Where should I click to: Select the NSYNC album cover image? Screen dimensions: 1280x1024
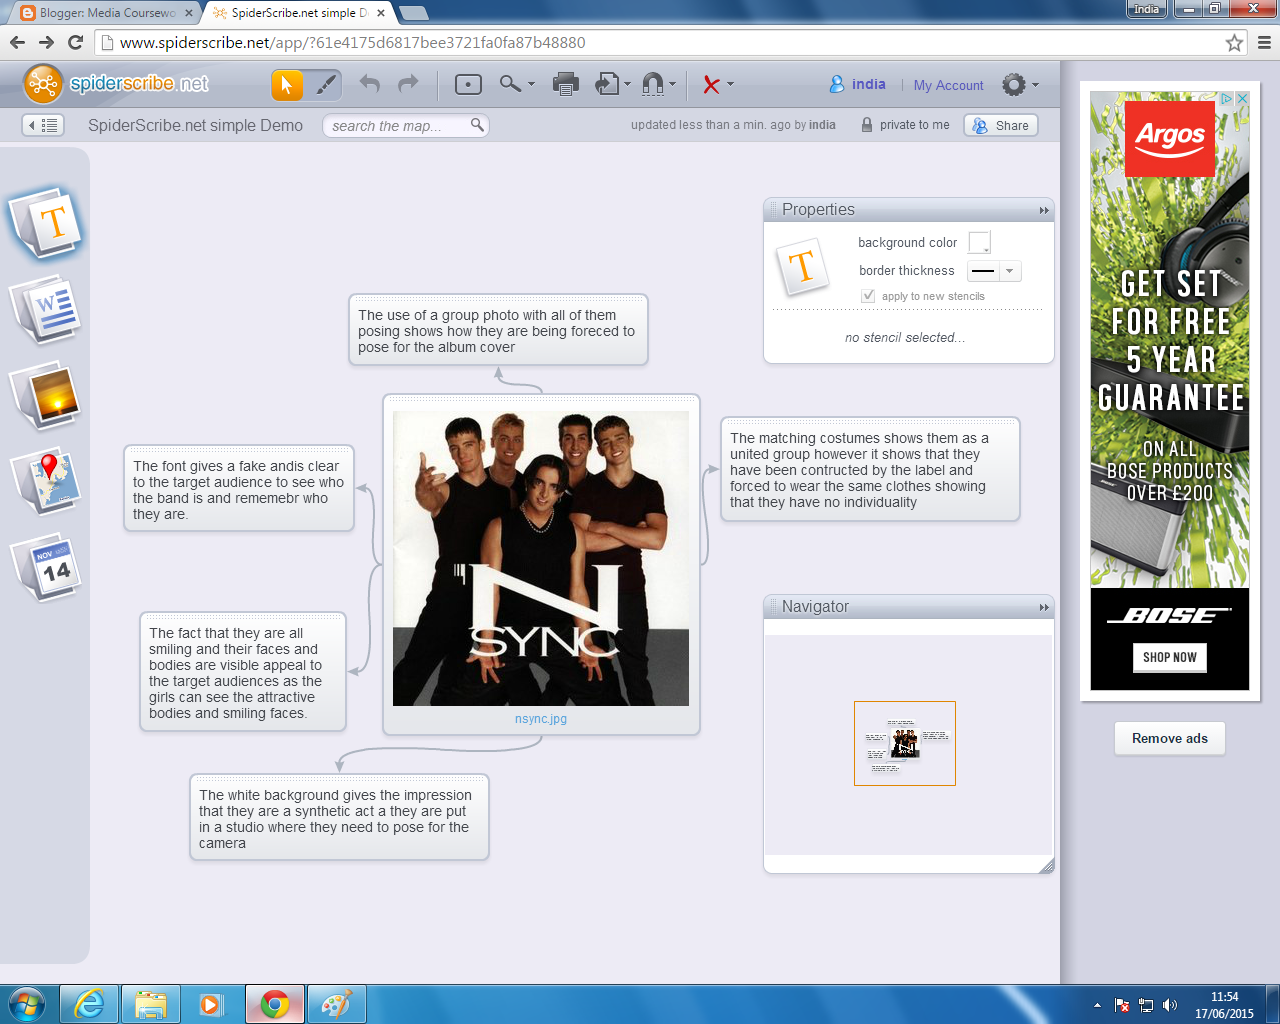(541, 558)
